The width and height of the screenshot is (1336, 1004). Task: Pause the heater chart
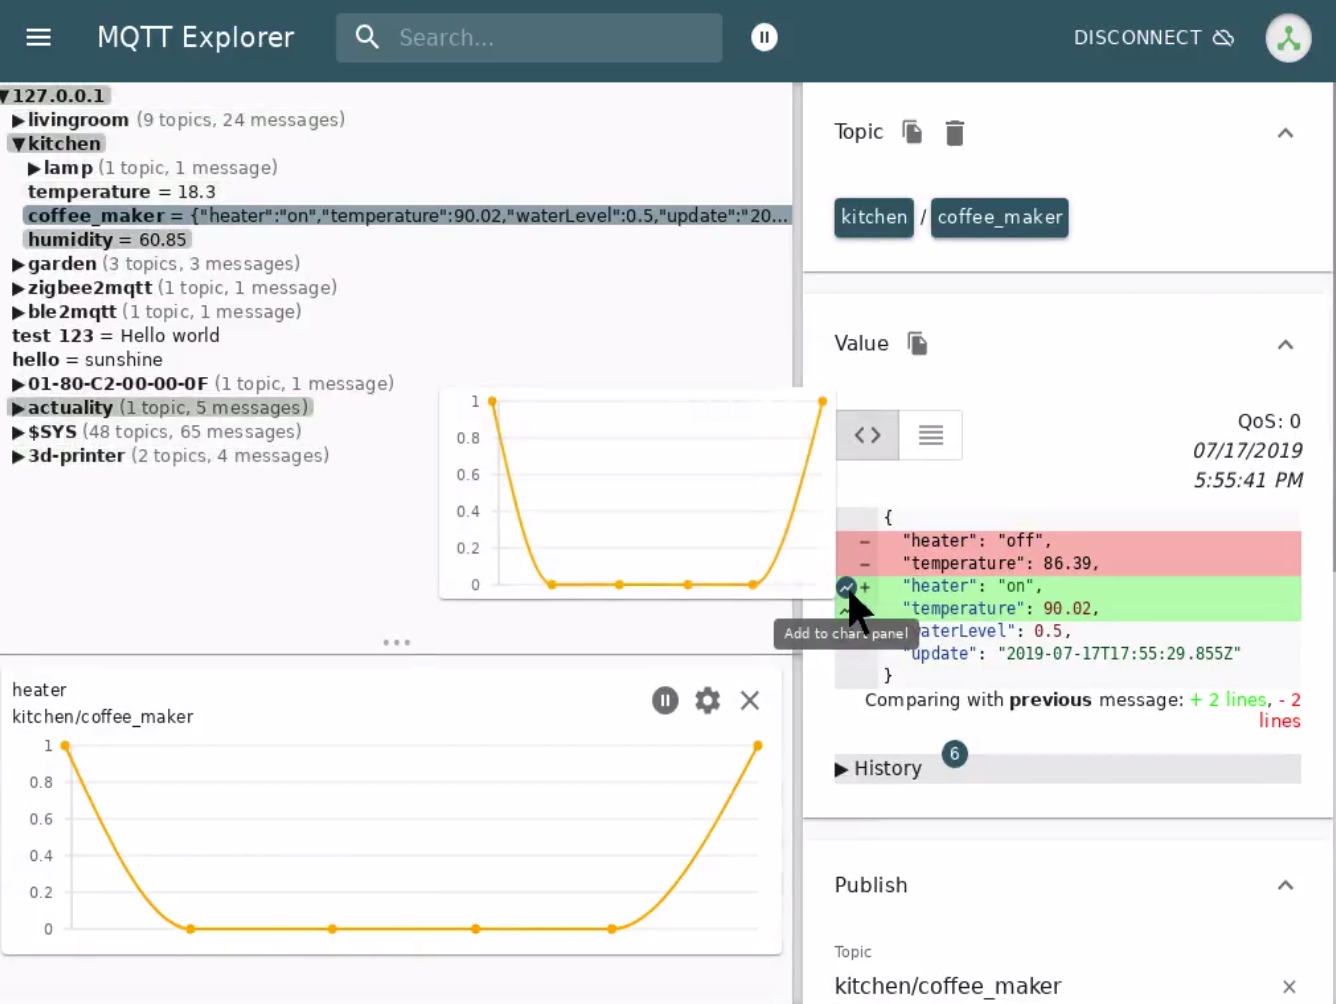coord(665,700)
